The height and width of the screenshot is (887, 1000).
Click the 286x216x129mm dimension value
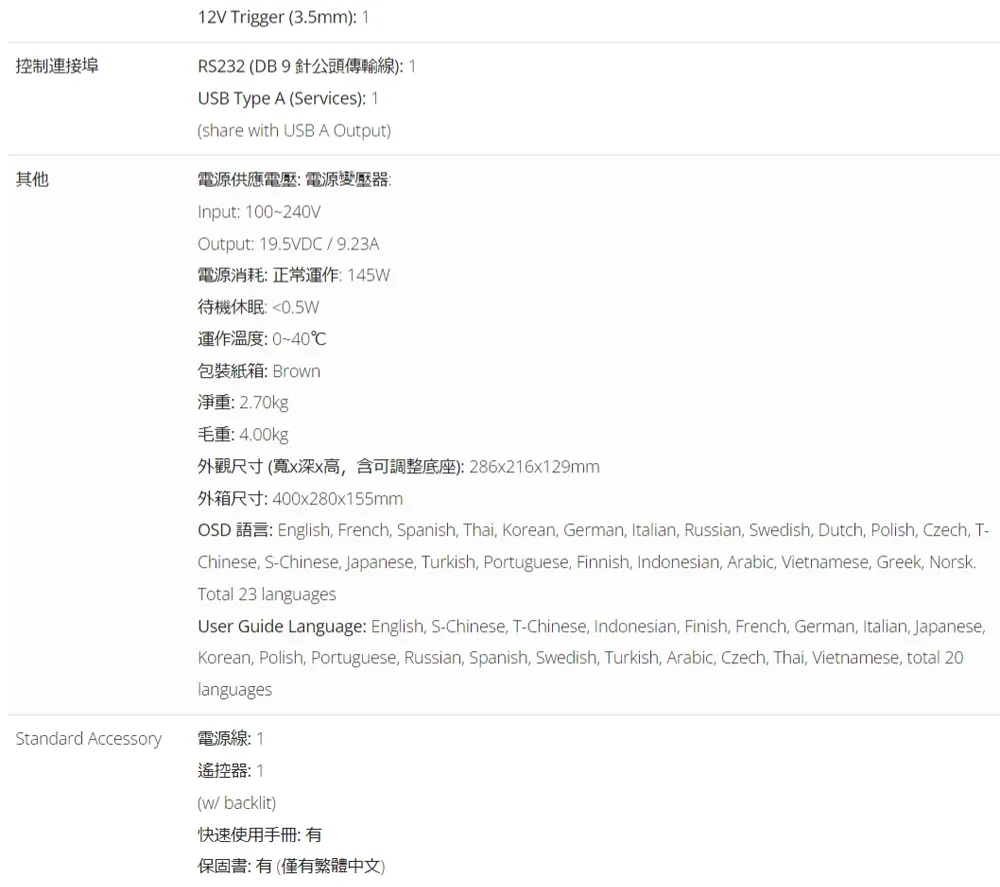[534, 467]
